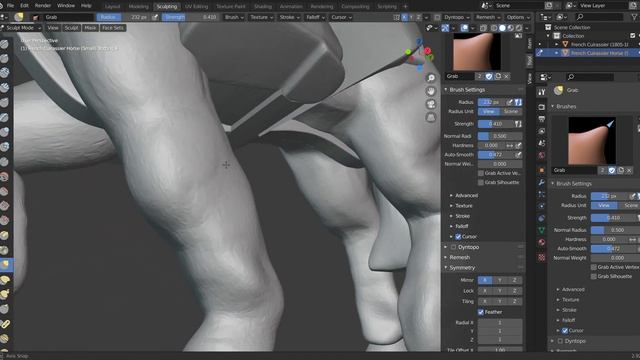This screenshot has width=640, height=360.
Task: Open Mask menu in viewport header
Action: point(90,28)
